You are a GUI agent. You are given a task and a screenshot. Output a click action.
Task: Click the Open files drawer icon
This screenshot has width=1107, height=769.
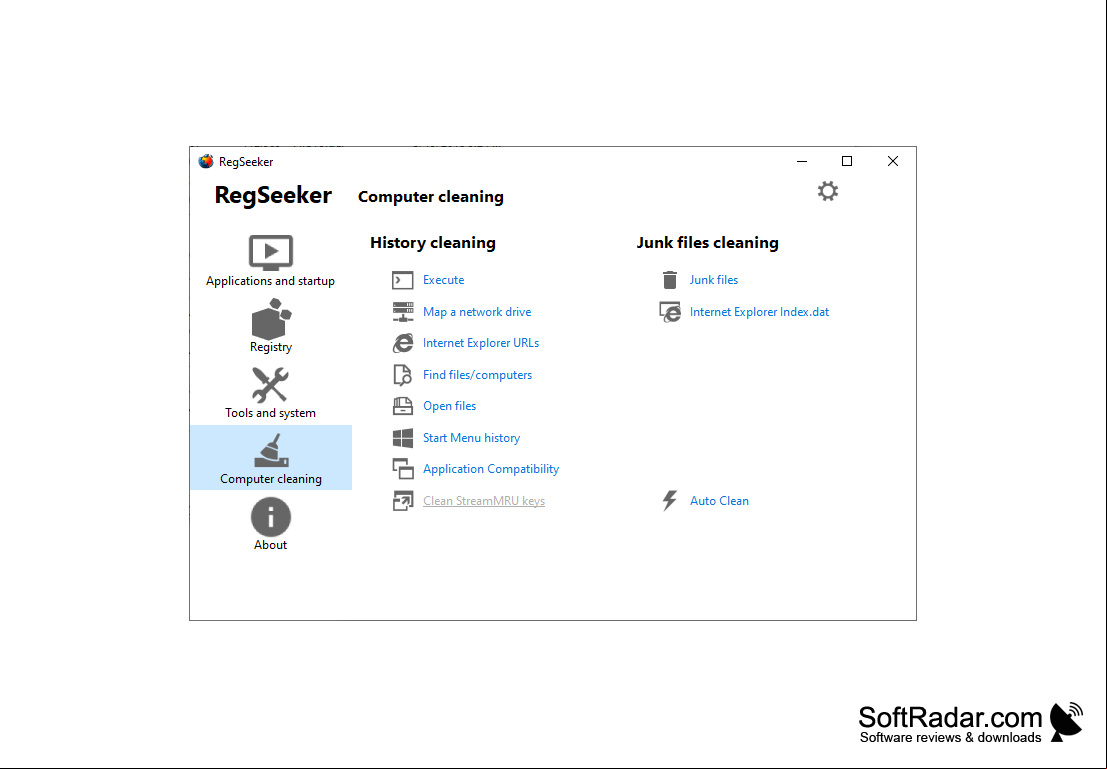(x=402, y=406)
